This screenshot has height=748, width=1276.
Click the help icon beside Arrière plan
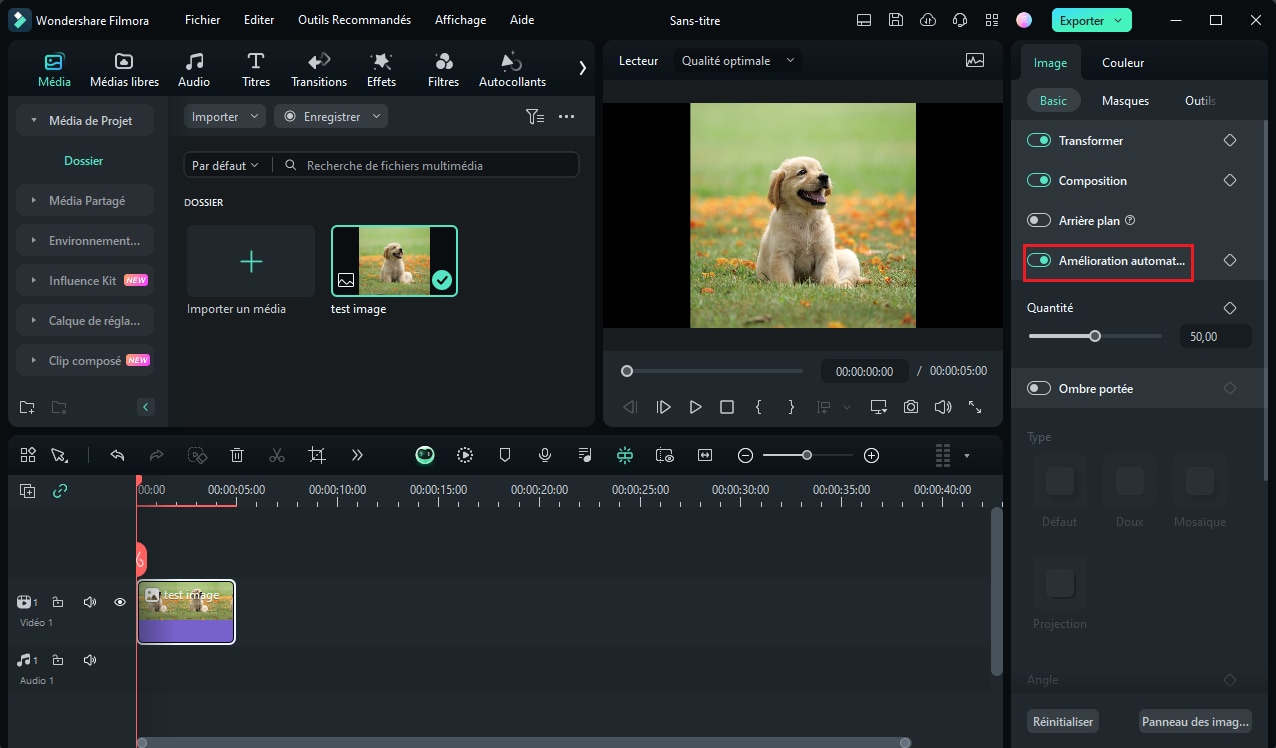1131,220
